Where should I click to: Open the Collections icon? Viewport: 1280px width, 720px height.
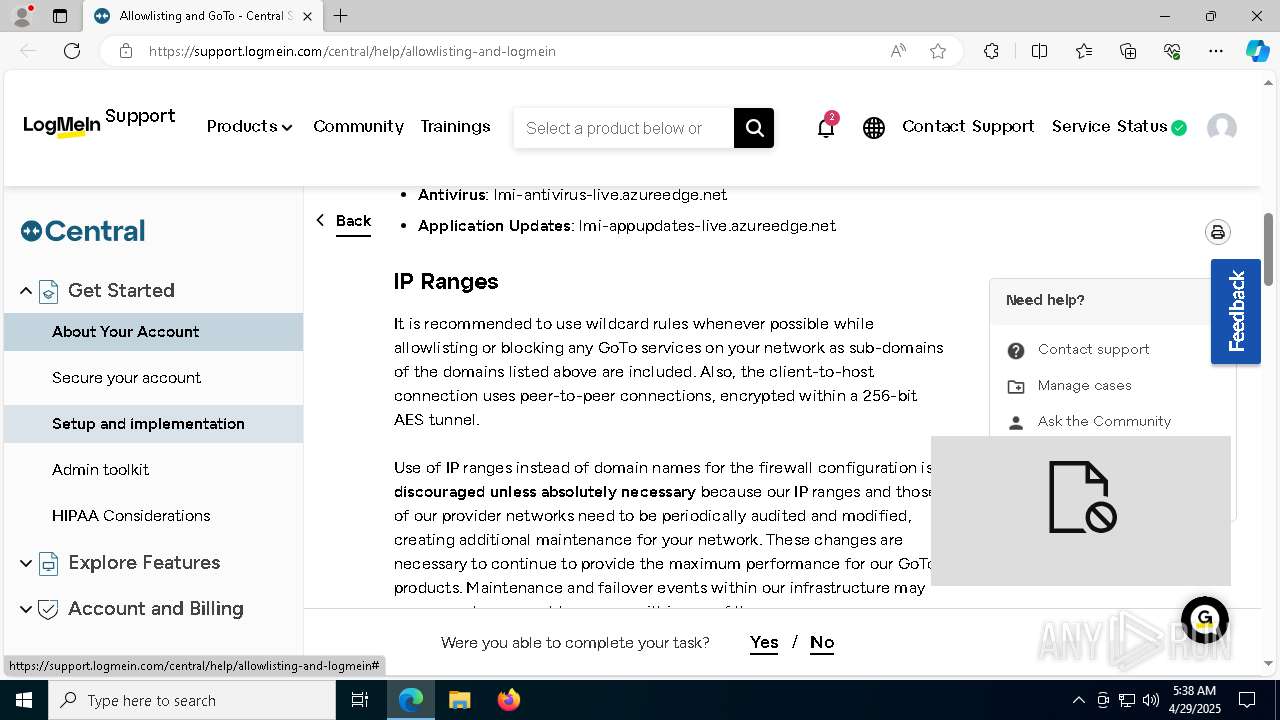click(x=1128, y=51)
